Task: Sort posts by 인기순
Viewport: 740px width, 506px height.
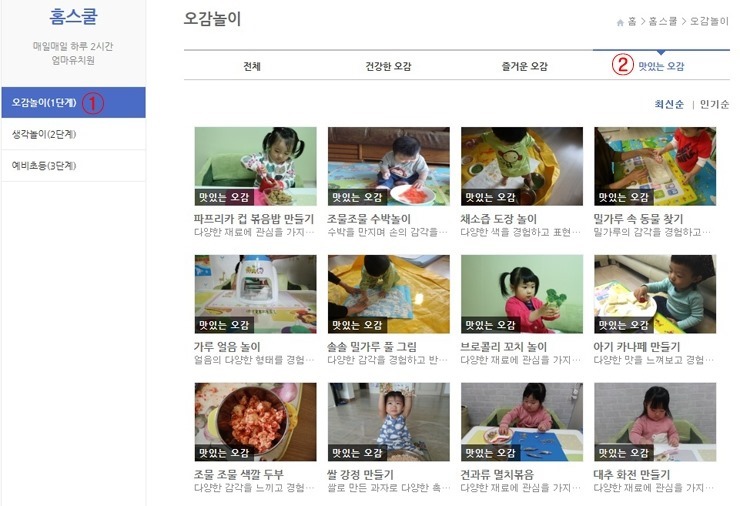Action: click(x=714, y=104)
